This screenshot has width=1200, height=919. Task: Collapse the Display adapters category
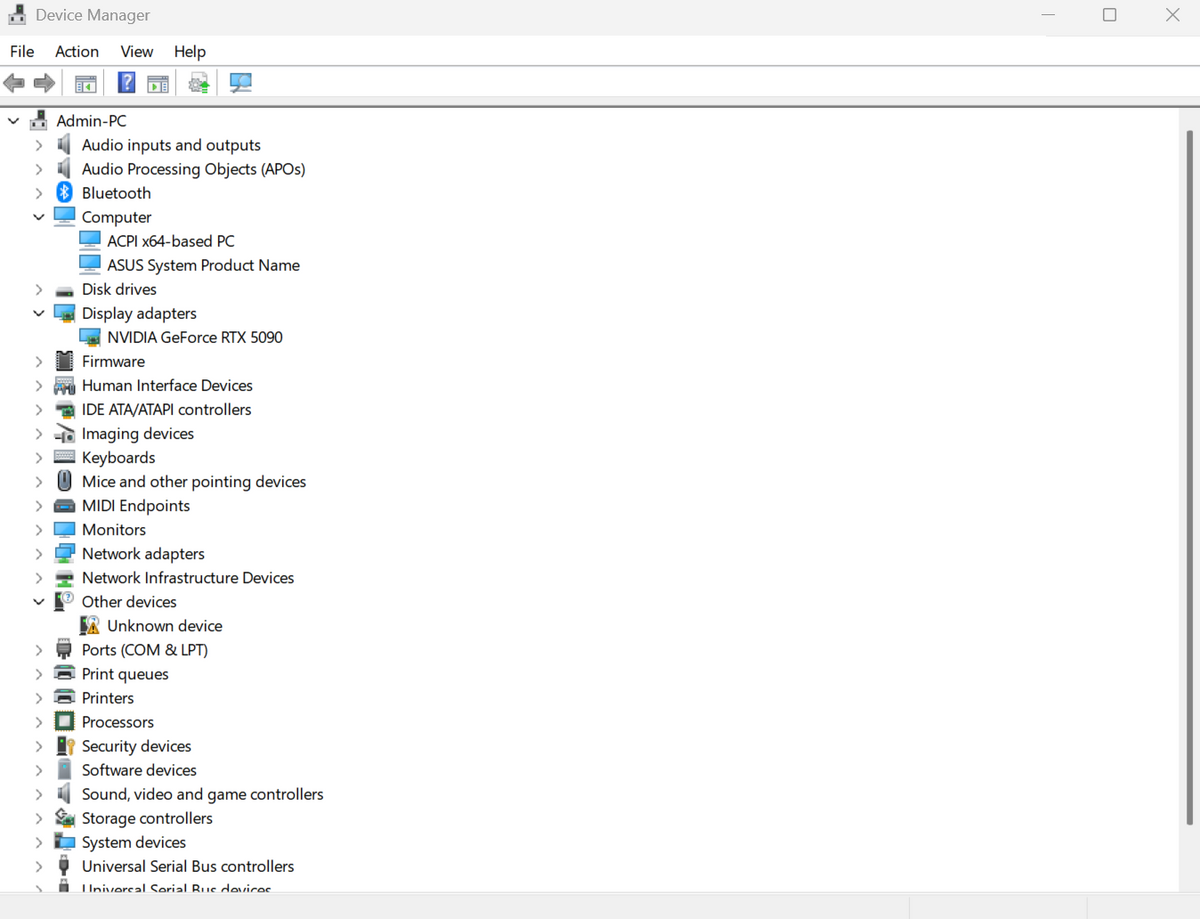click(x=39, y=313)
